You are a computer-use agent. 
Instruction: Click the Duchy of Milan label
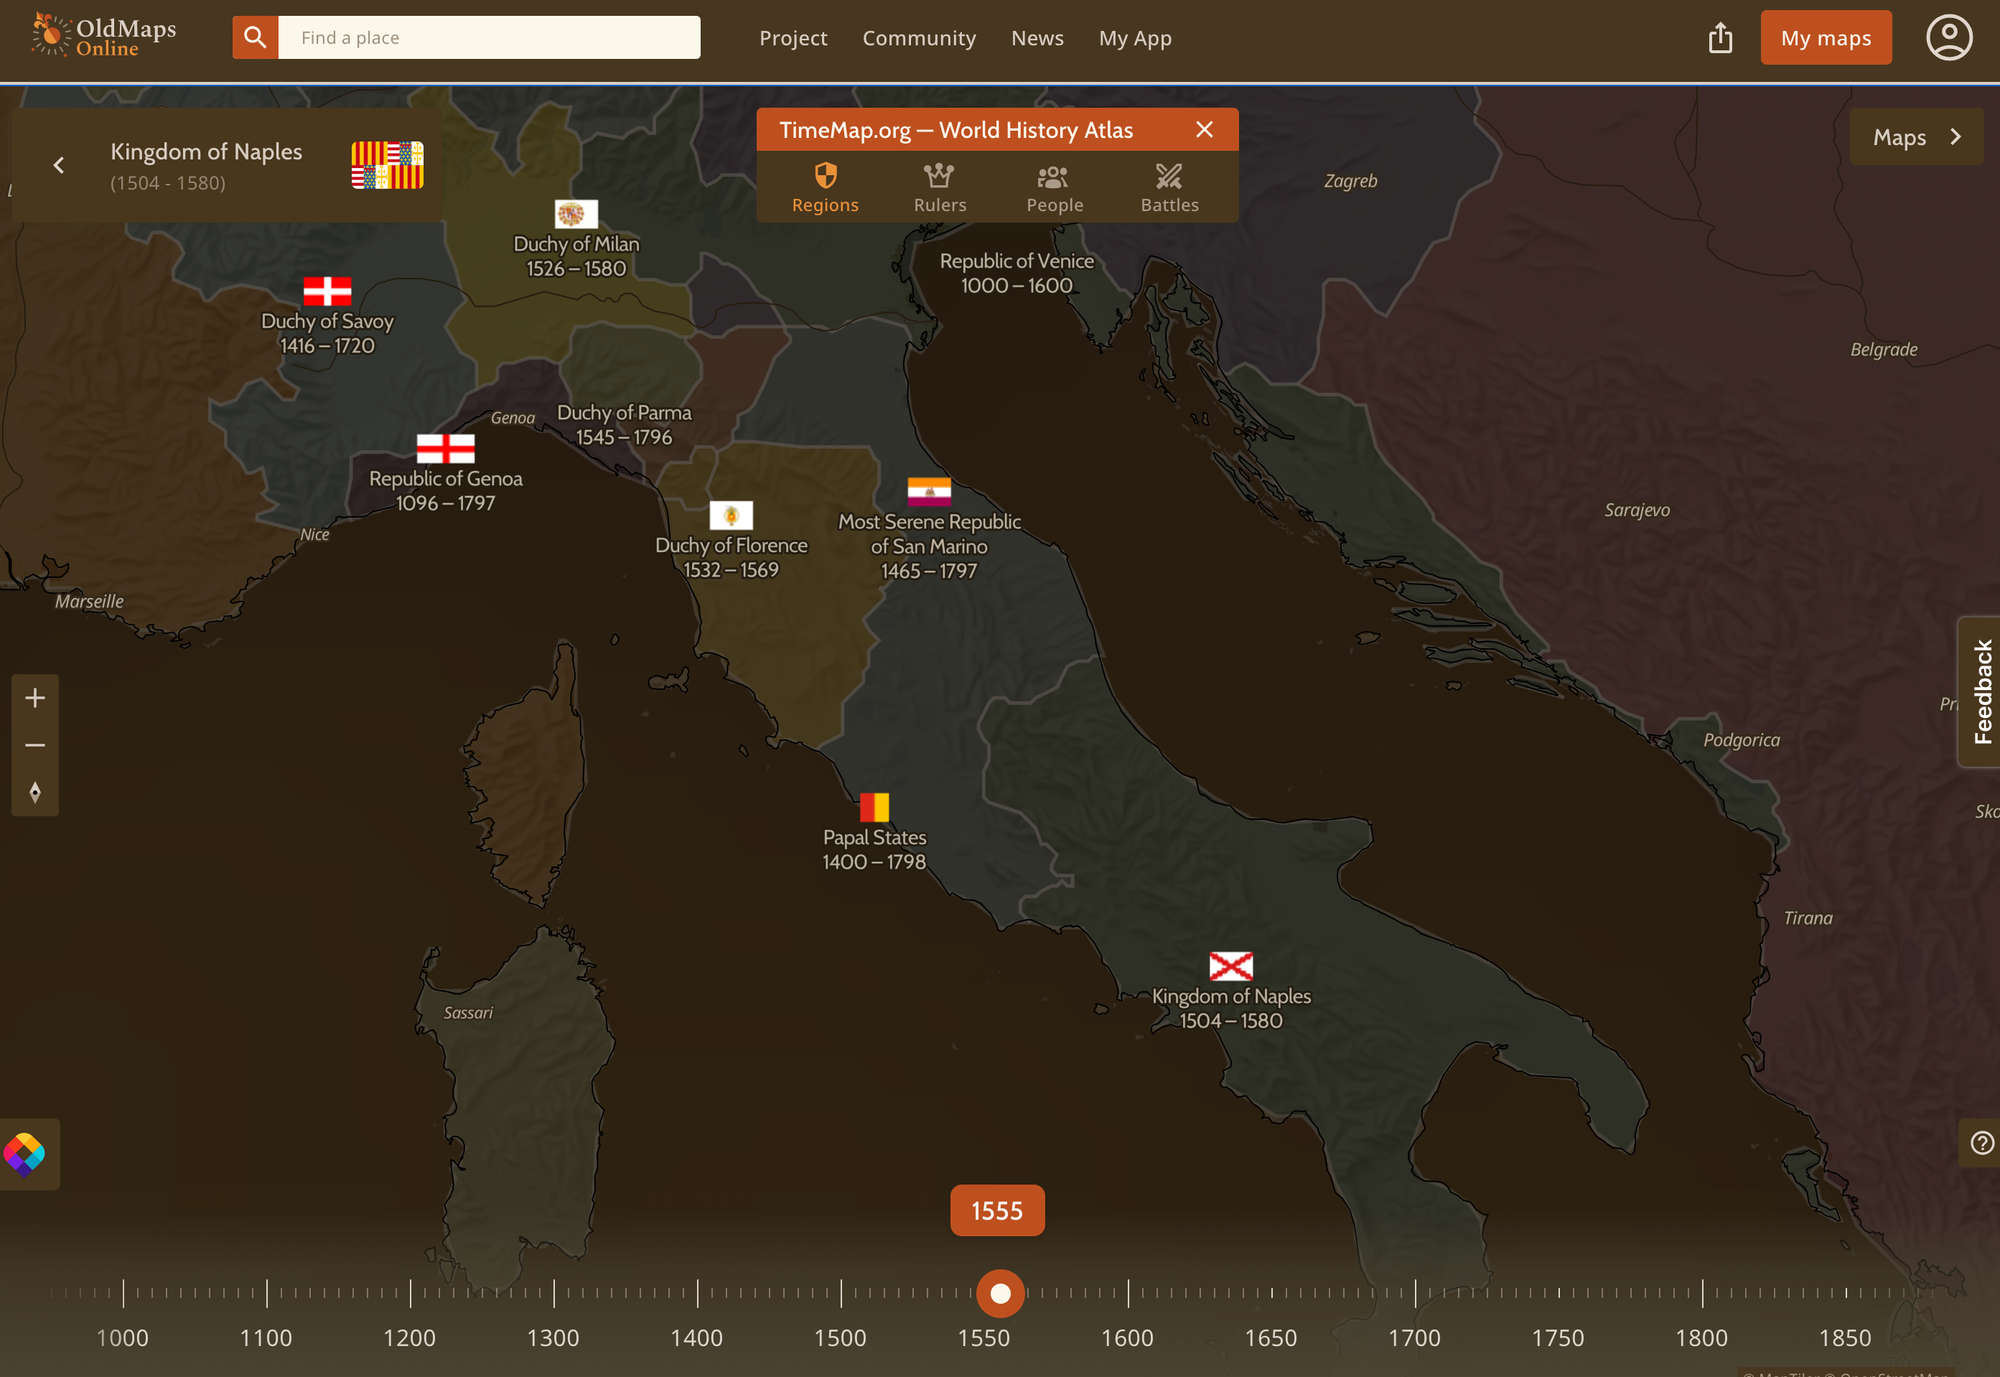[576, 256]
